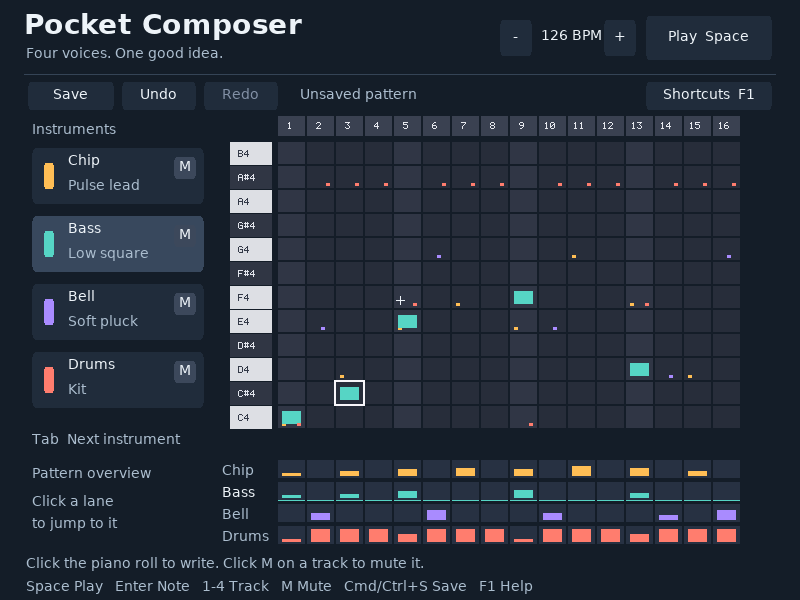Click the M Mute shortcut hint
Image resolution: width=800 pixels, height=600 pixels.
(306, 586)
